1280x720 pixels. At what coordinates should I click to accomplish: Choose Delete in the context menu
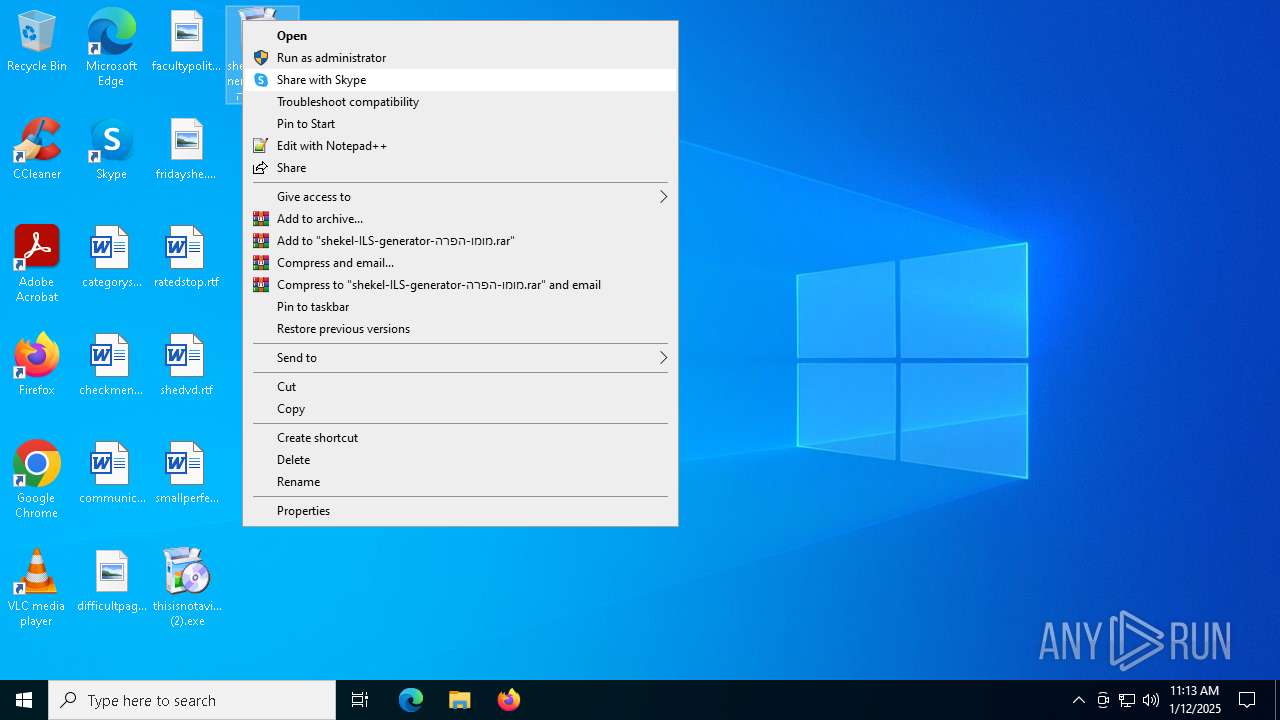click(x=460, y=460)
